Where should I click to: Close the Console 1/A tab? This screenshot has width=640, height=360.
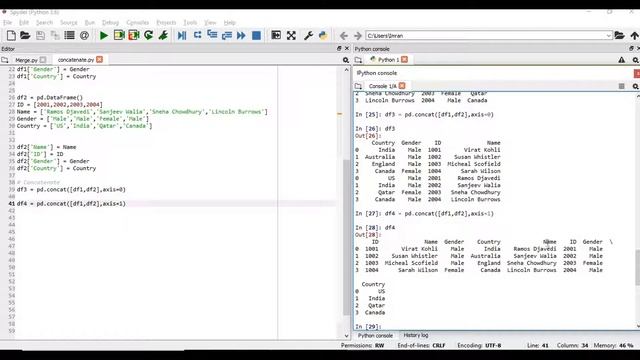click(x=402, y=86)
